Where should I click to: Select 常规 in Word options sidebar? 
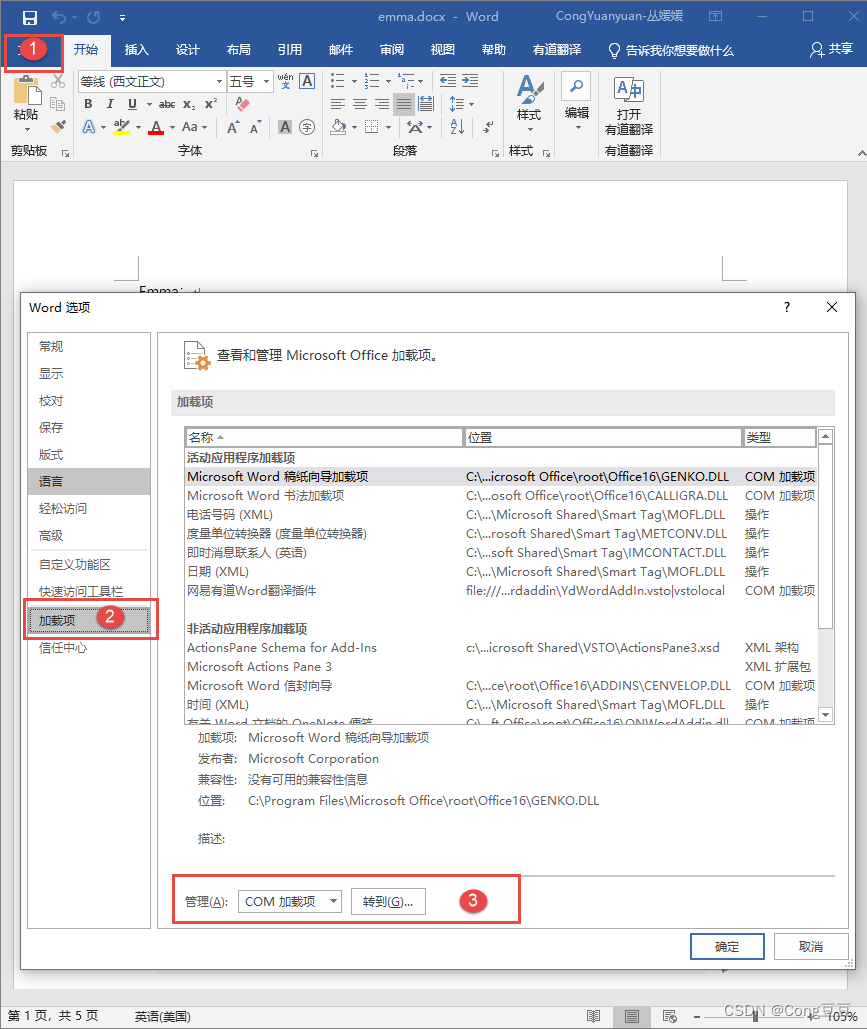(x=89, y=346)
